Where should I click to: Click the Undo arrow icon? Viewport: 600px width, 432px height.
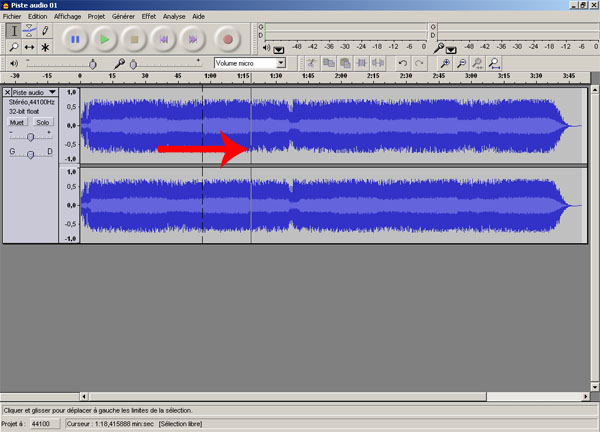[x=403, y=63]
